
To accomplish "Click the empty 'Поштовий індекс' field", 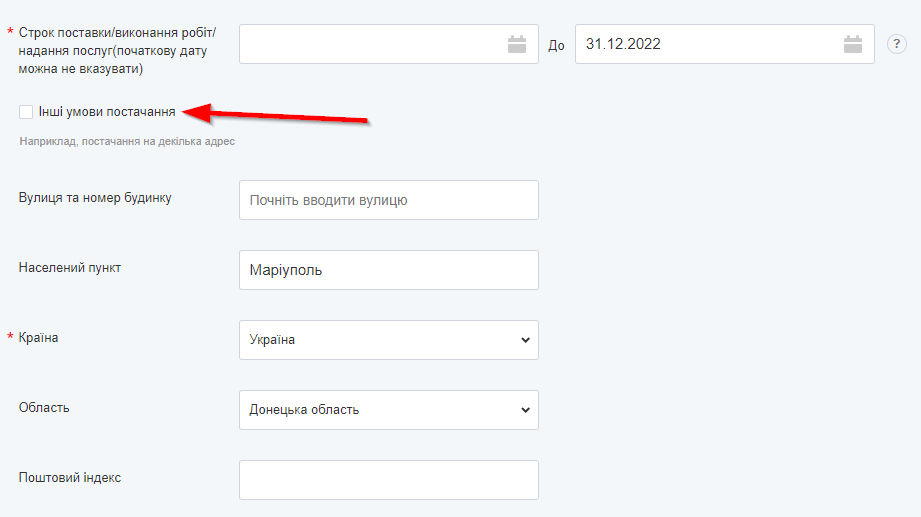I will tap(388, 480).
